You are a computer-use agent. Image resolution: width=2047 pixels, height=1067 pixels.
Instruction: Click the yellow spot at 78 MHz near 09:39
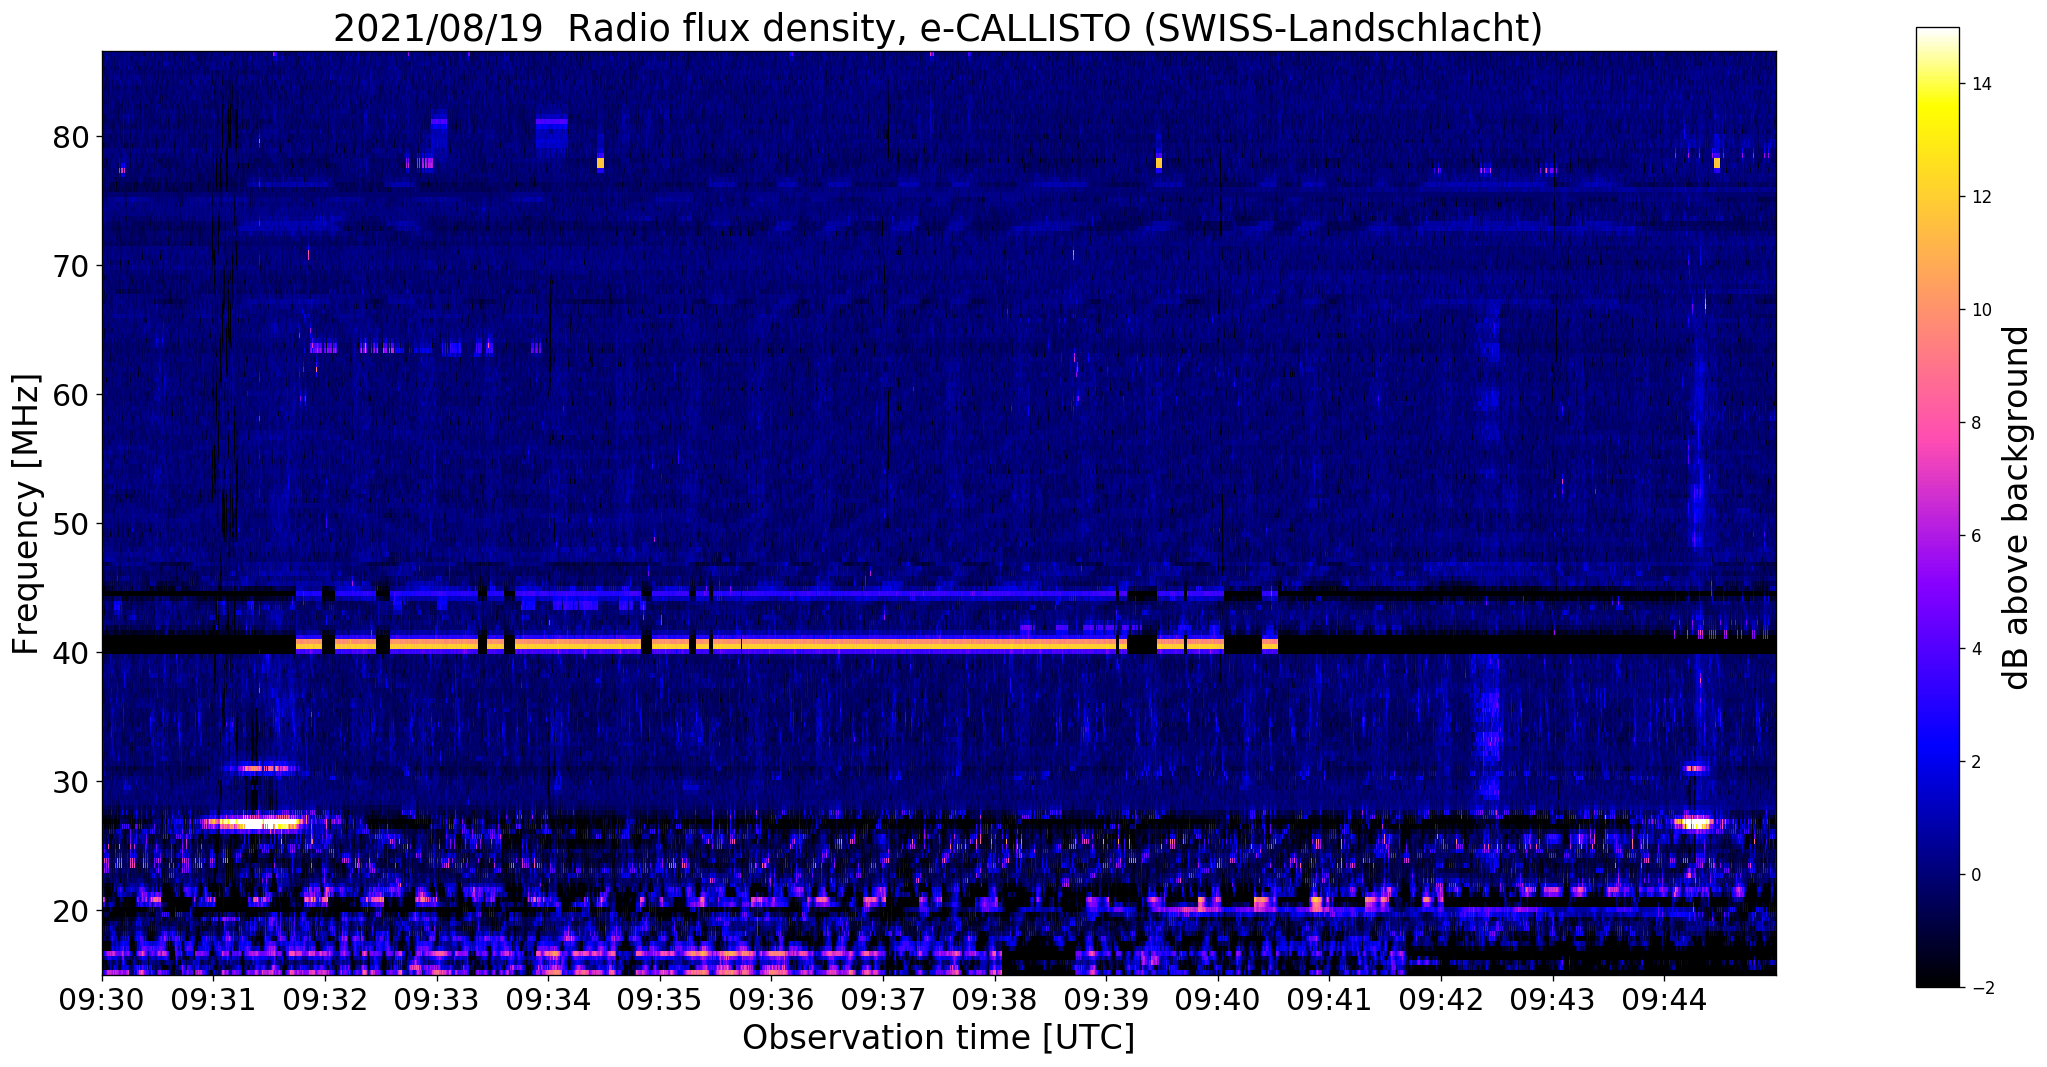1158,162
